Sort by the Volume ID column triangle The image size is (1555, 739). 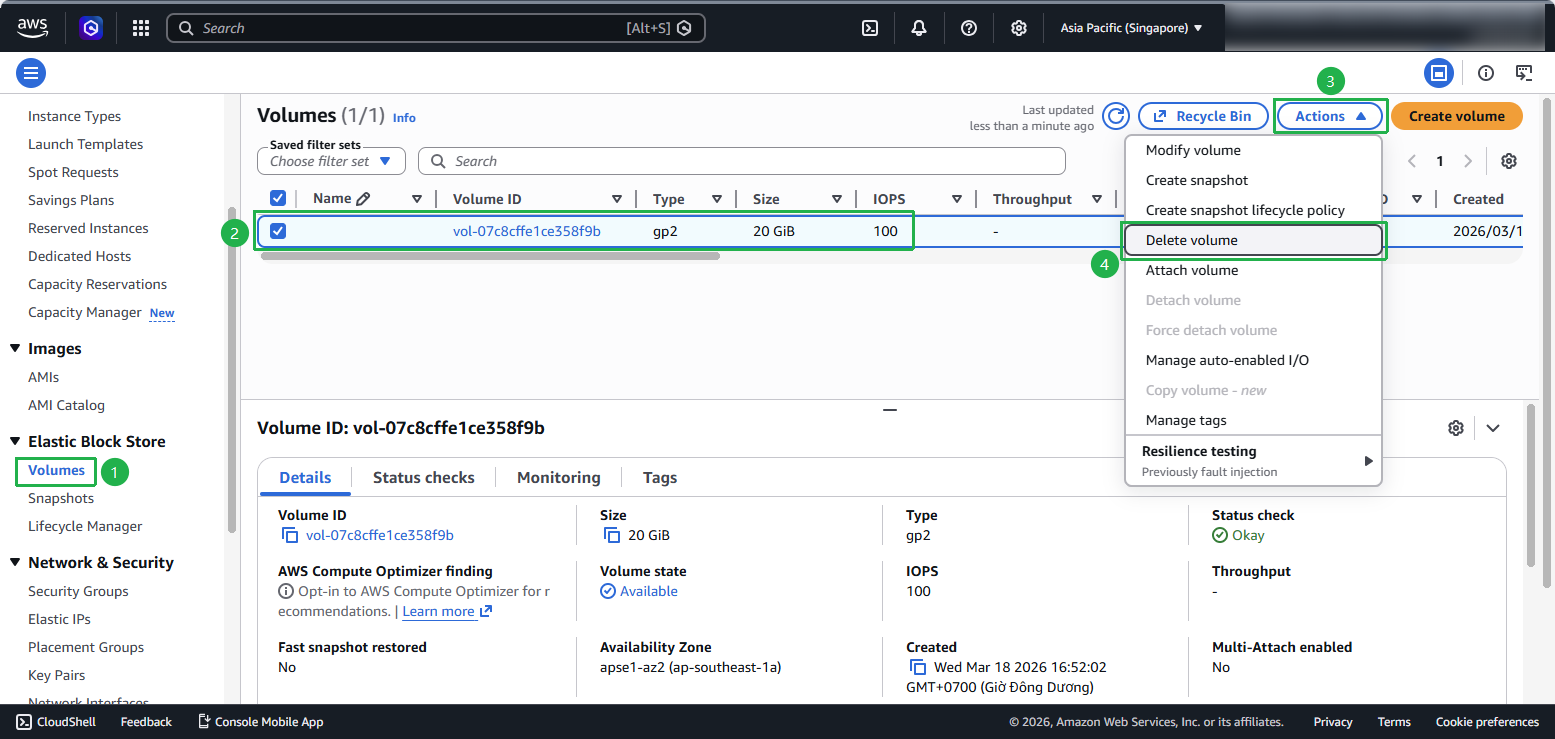click(617, 199)
